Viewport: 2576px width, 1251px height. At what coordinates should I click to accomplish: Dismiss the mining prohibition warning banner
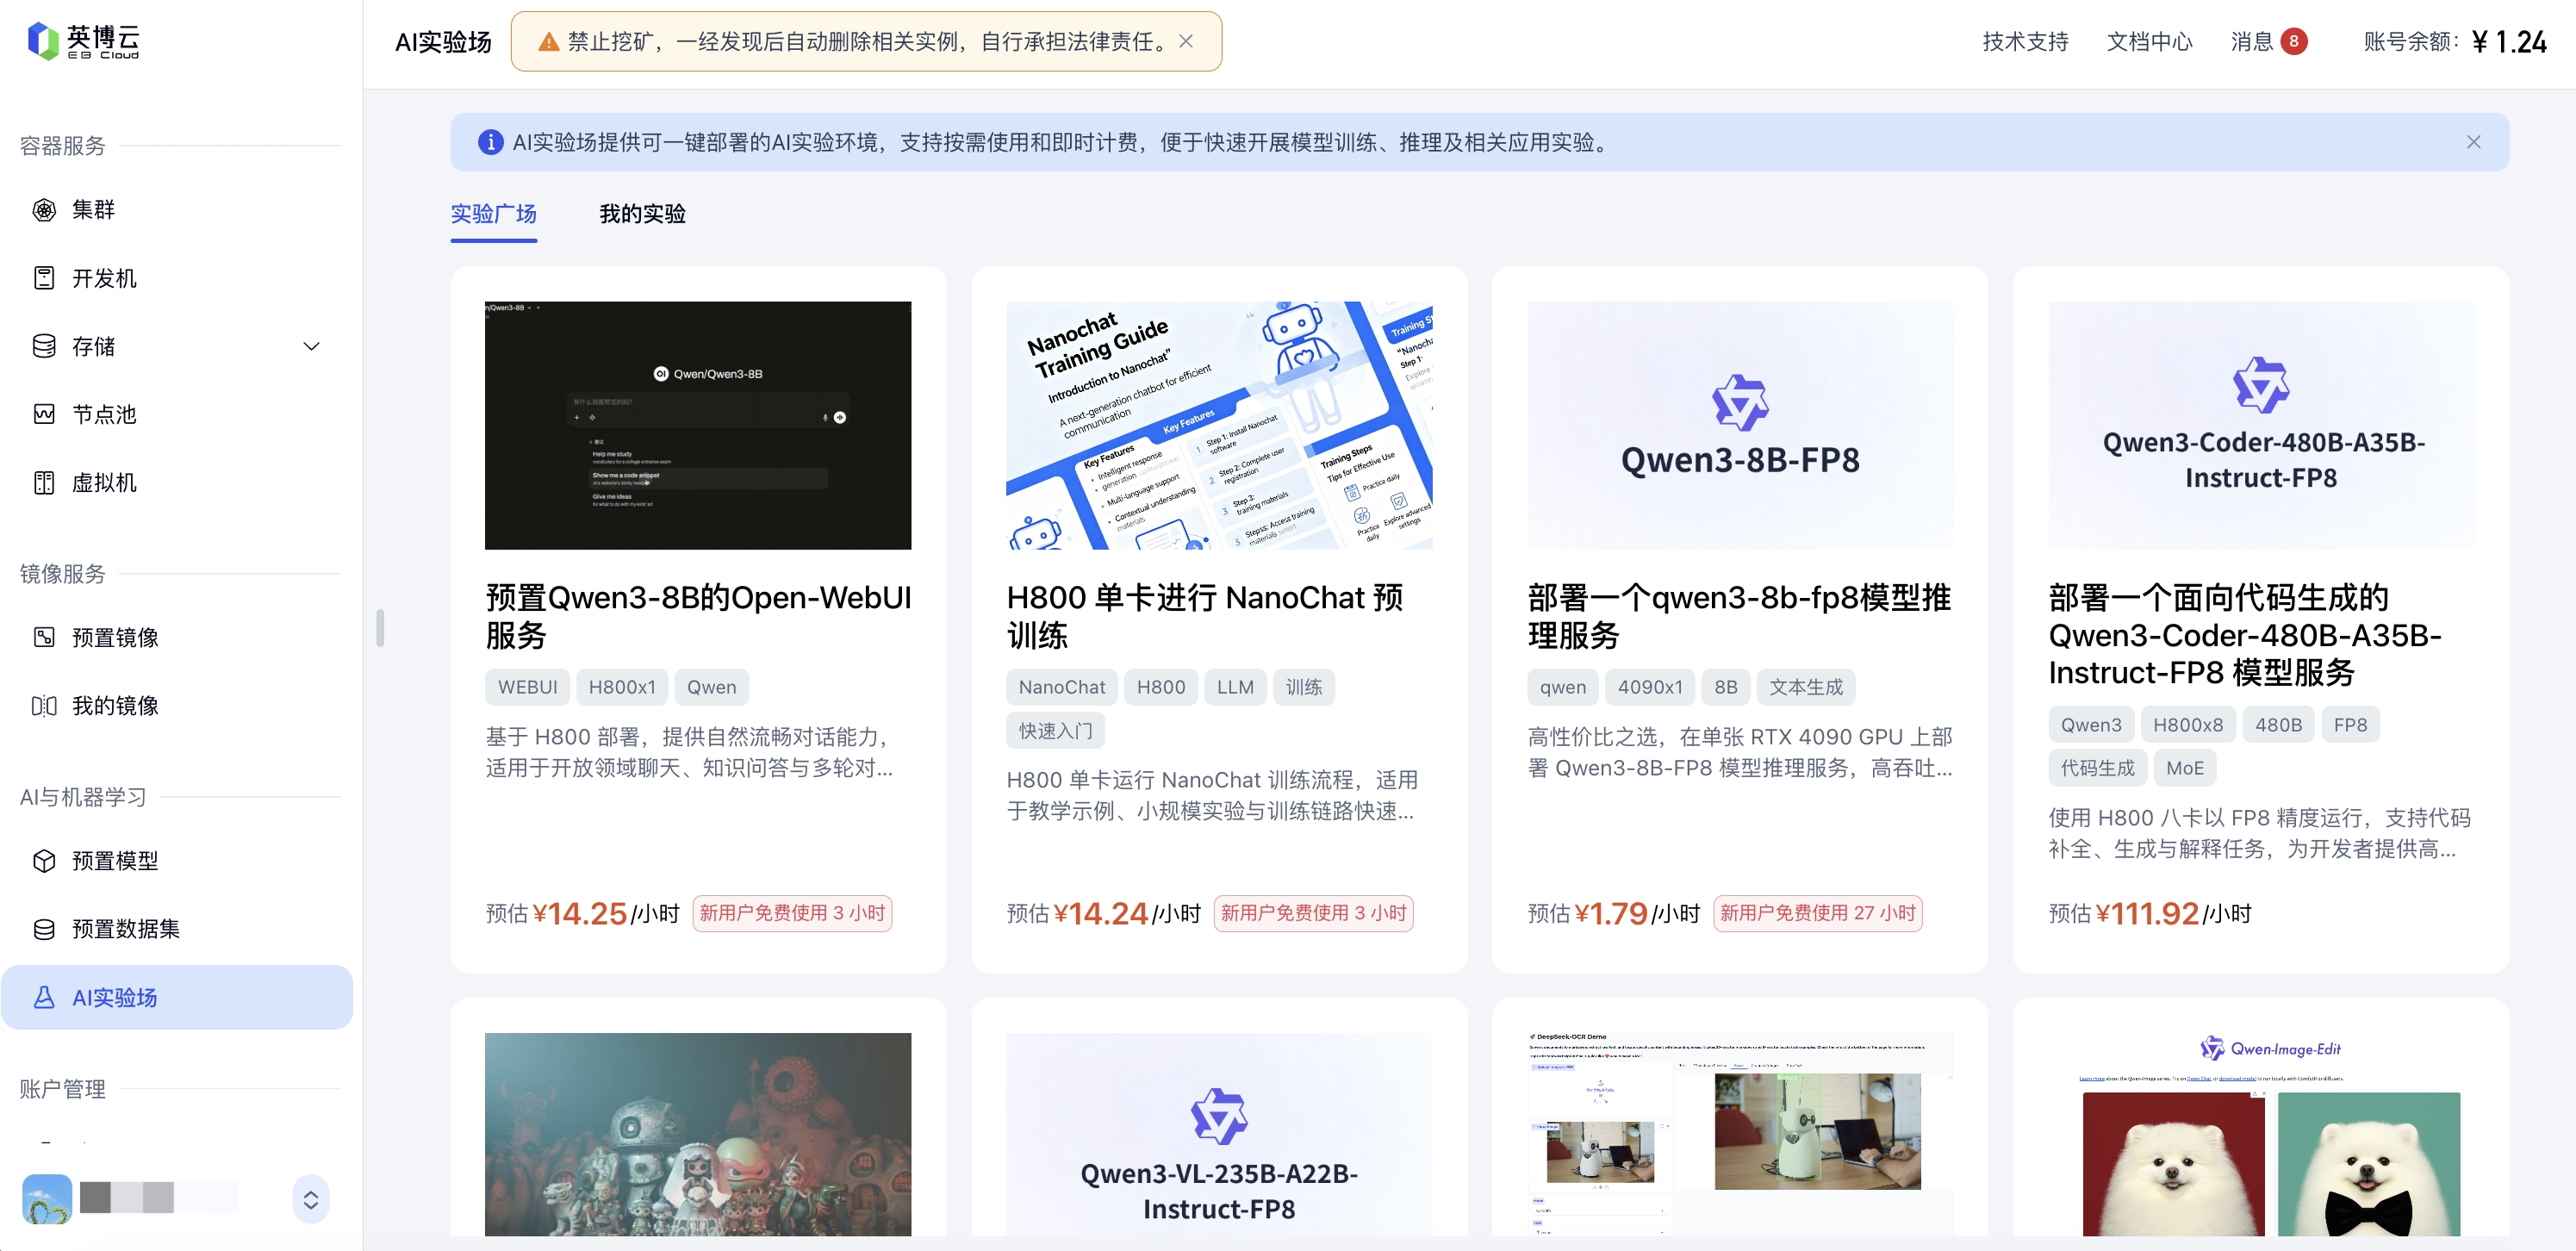point(1186,41)
